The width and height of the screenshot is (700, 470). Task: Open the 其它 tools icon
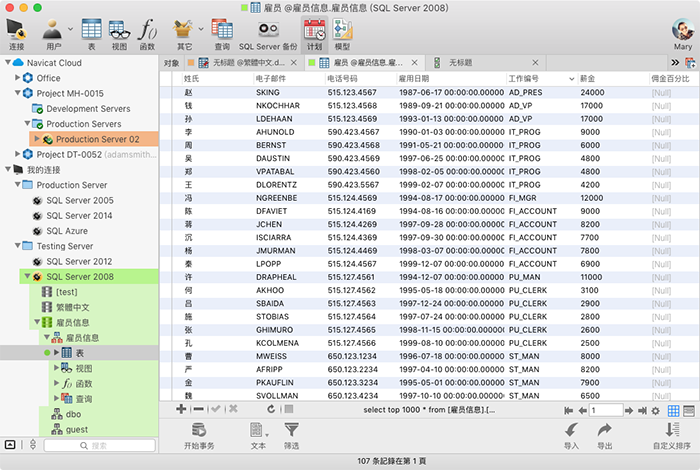click(183, 34)
